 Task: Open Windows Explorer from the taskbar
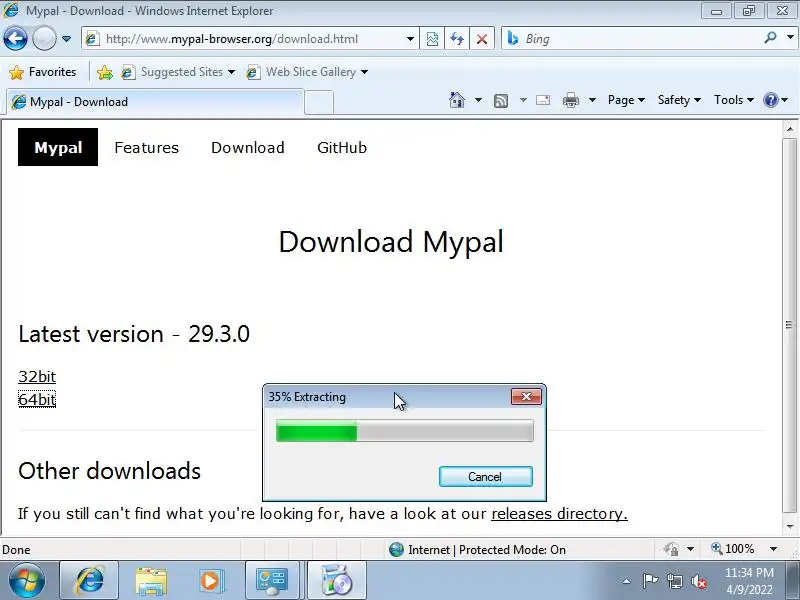tap(151, 581)
